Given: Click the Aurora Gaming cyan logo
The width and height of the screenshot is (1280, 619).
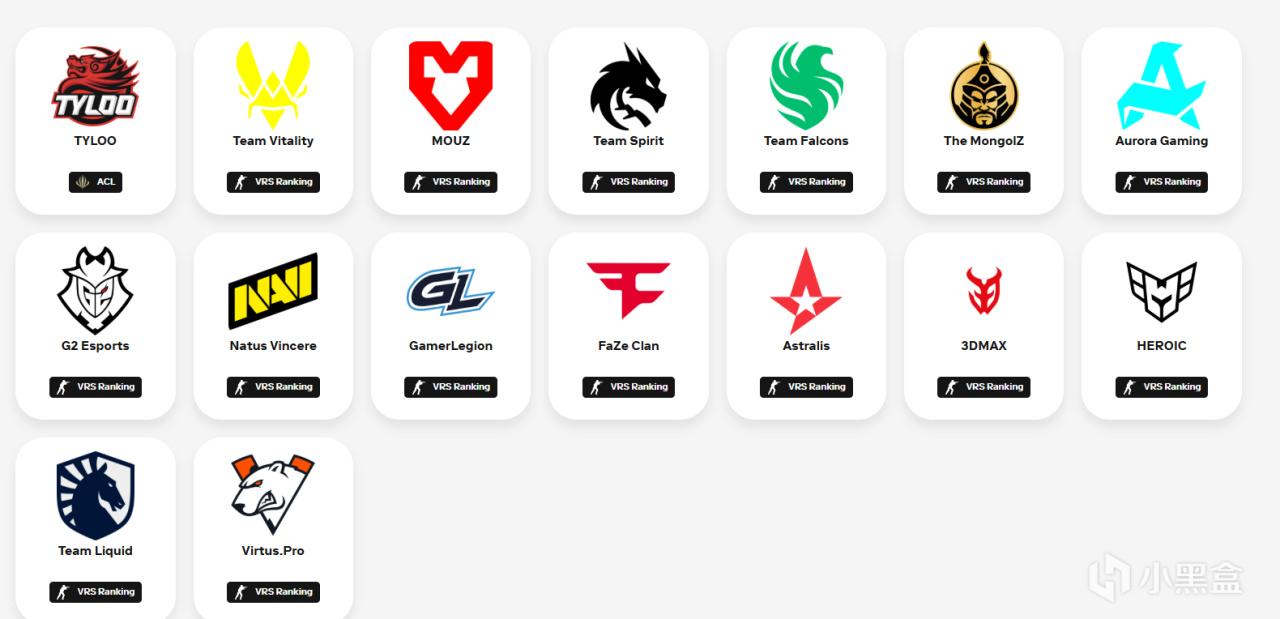Looking at the screenshot, I should tap(1161, 85).
